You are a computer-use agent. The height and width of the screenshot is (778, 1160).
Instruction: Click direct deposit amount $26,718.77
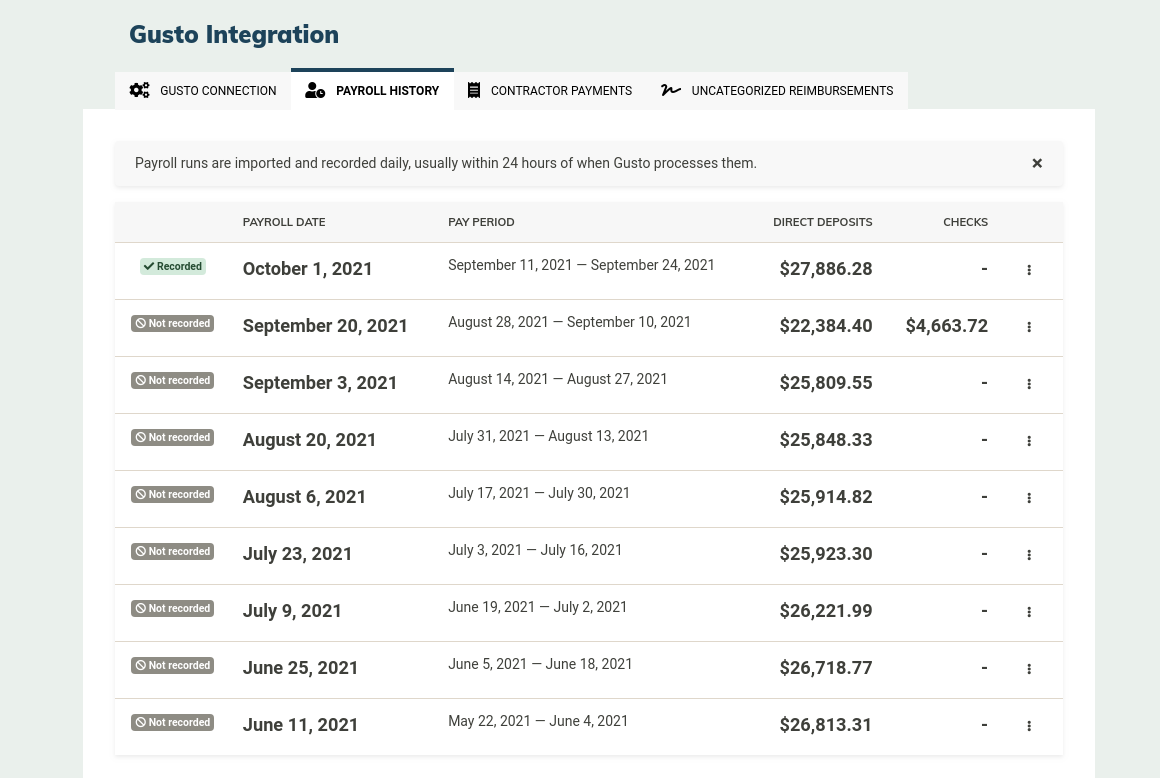(826, 668)
